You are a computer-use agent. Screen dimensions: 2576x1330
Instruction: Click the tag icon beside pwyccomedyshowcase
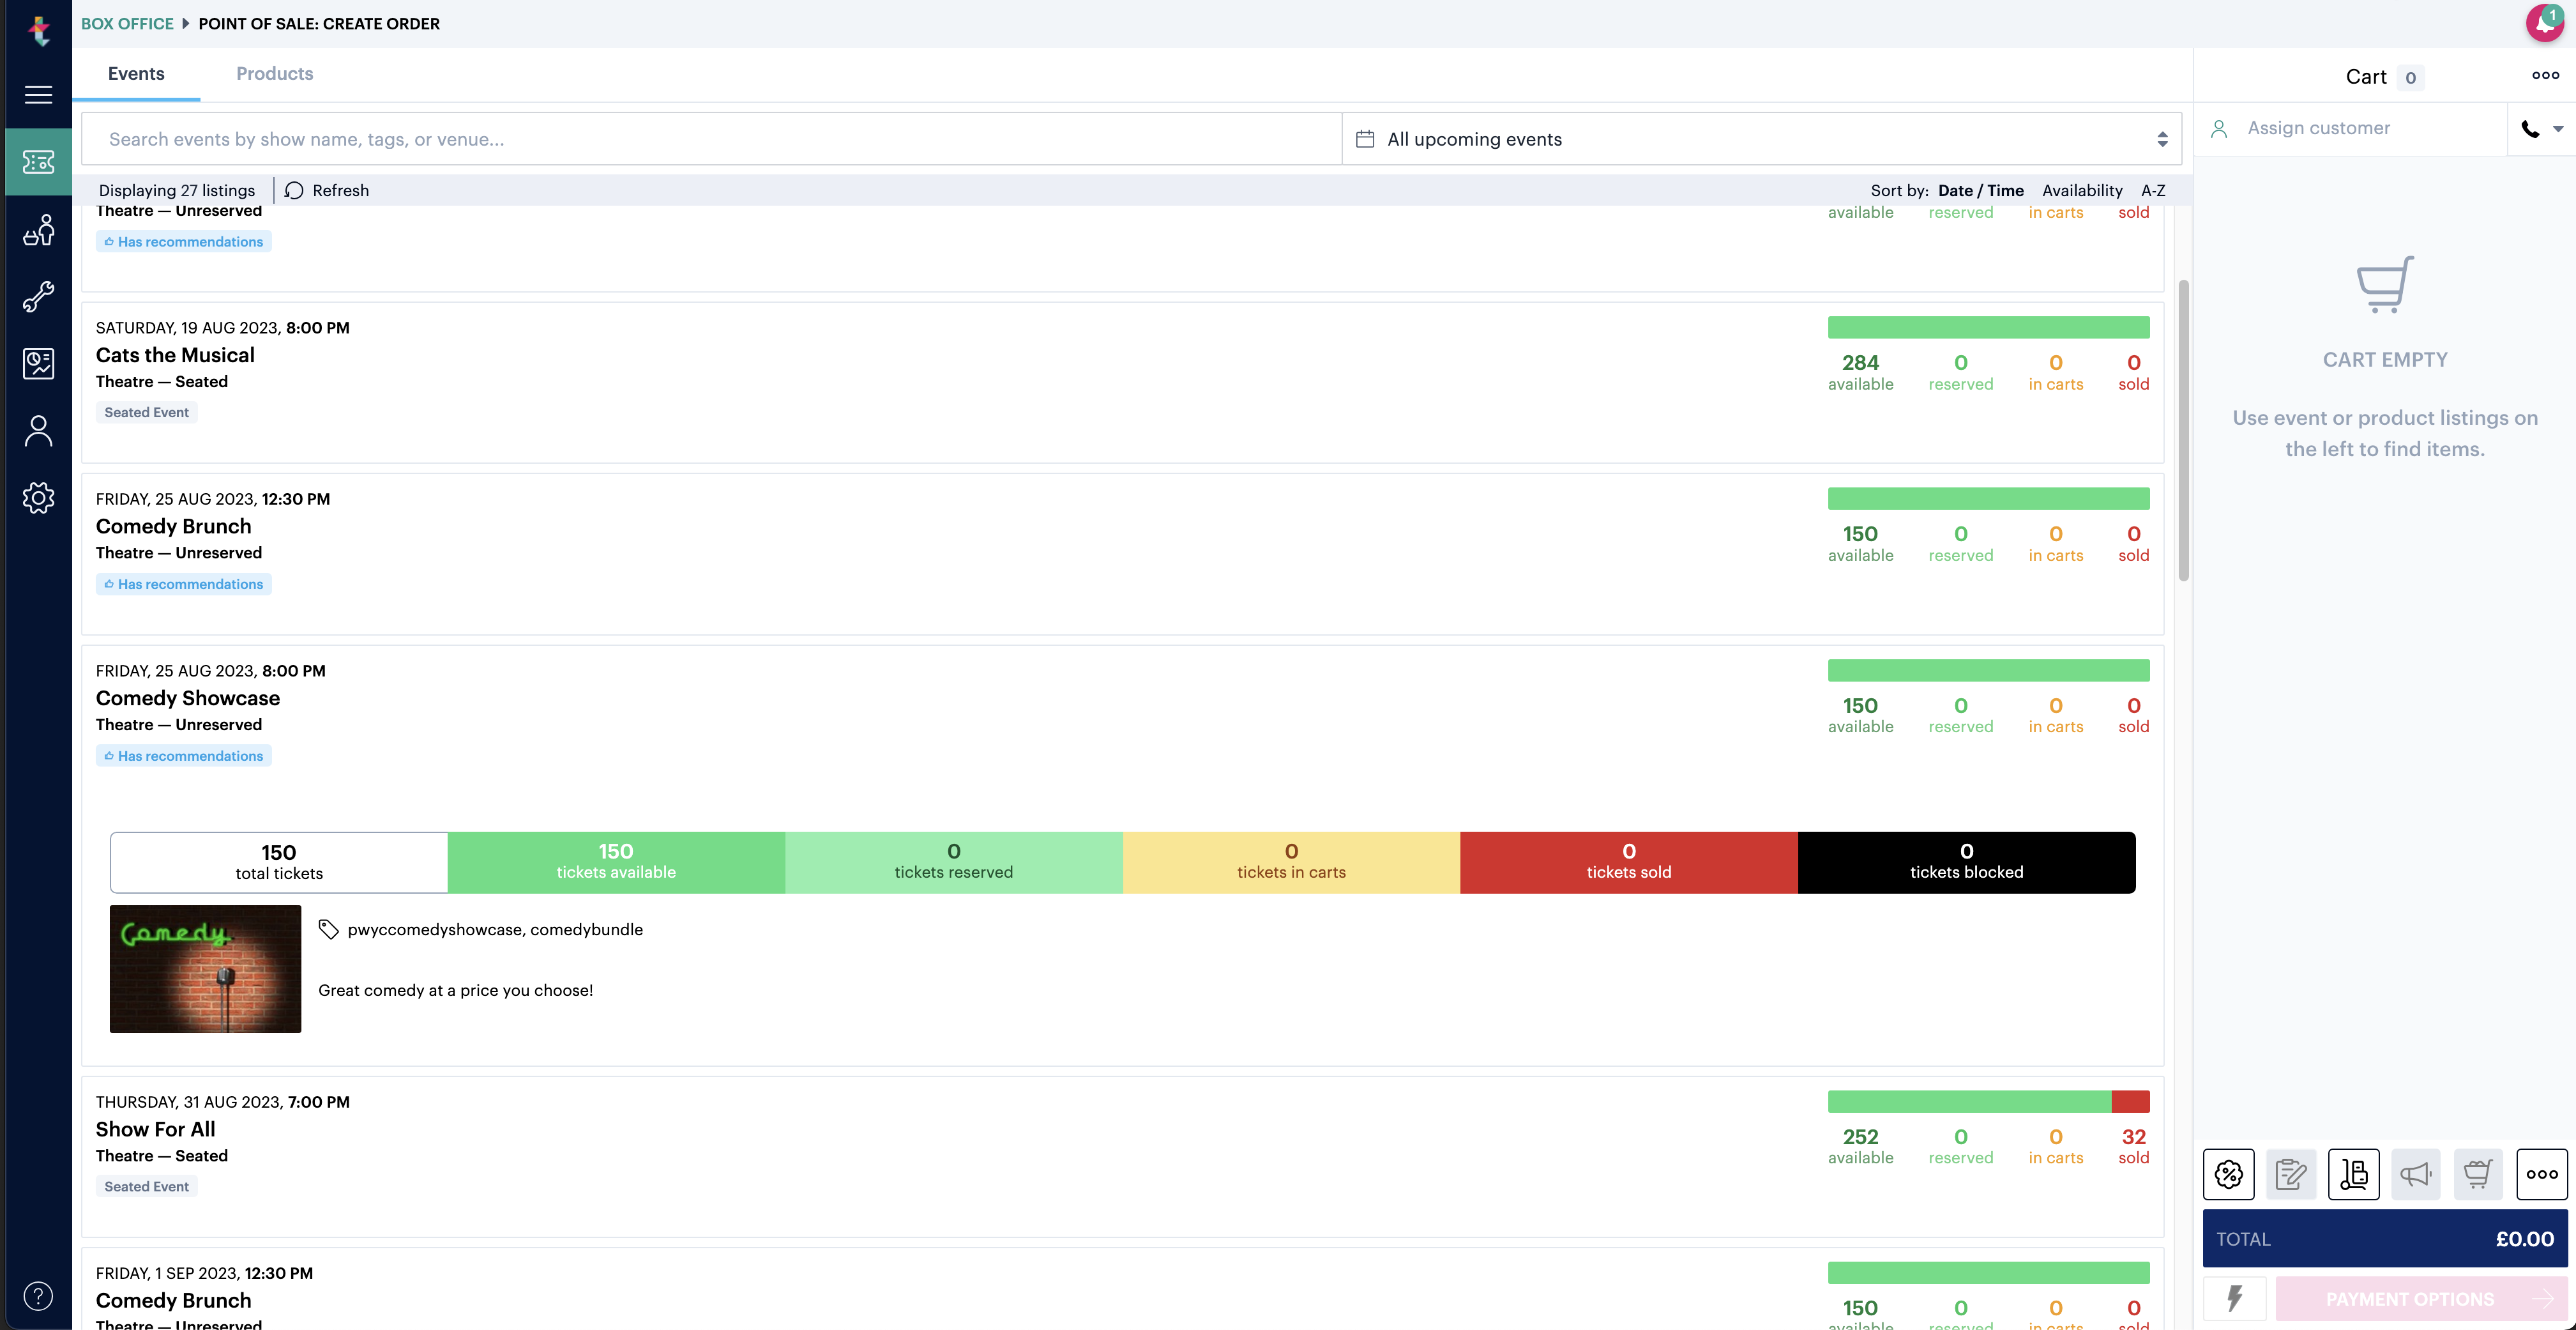pyautogui.click(x=328, y=930)
